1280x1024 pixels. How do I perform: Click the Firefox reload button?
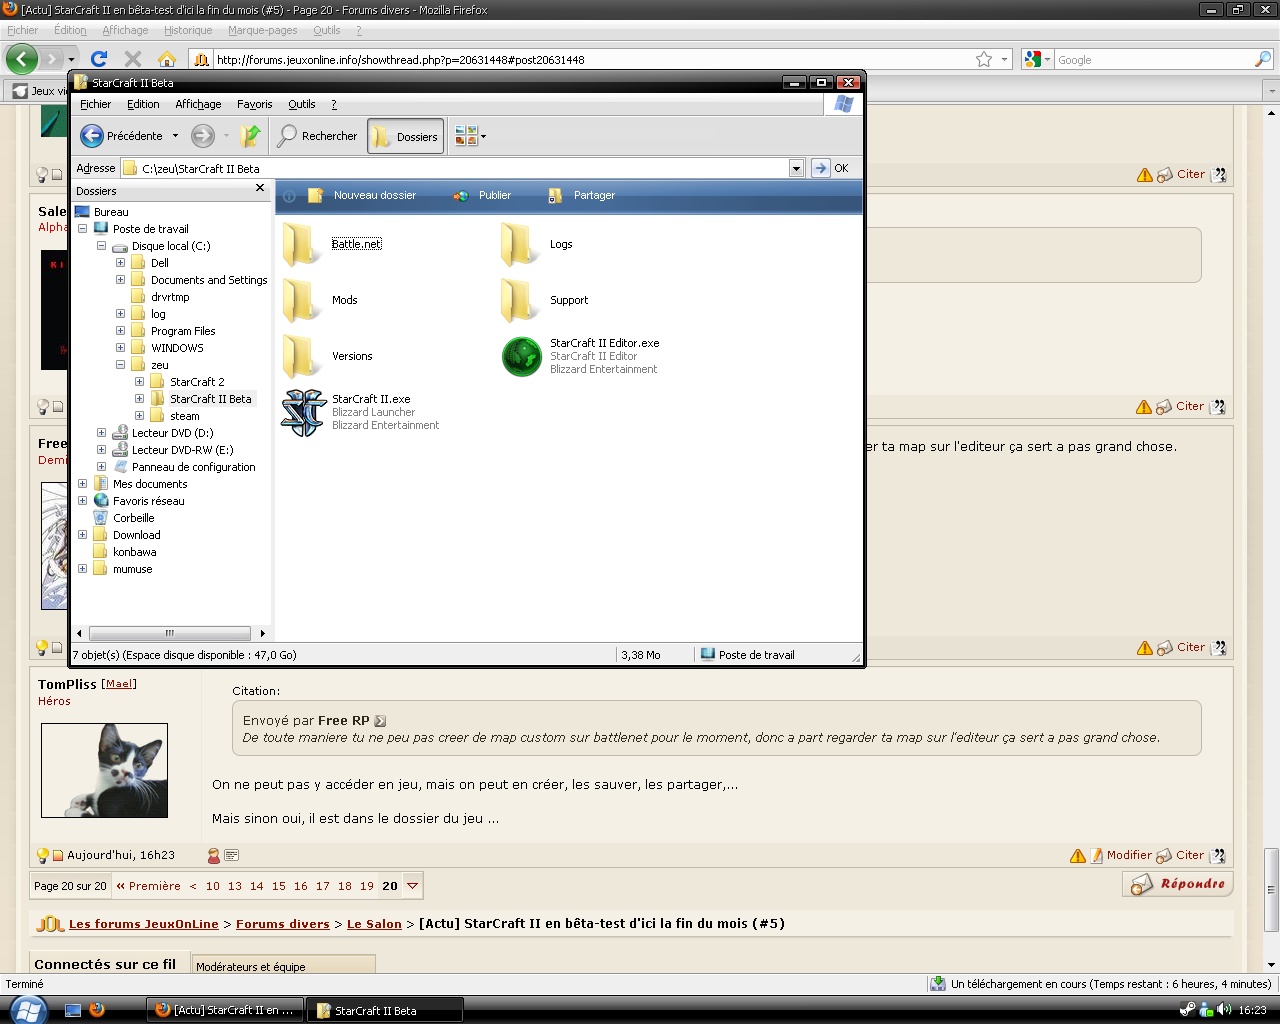(98, 59)
